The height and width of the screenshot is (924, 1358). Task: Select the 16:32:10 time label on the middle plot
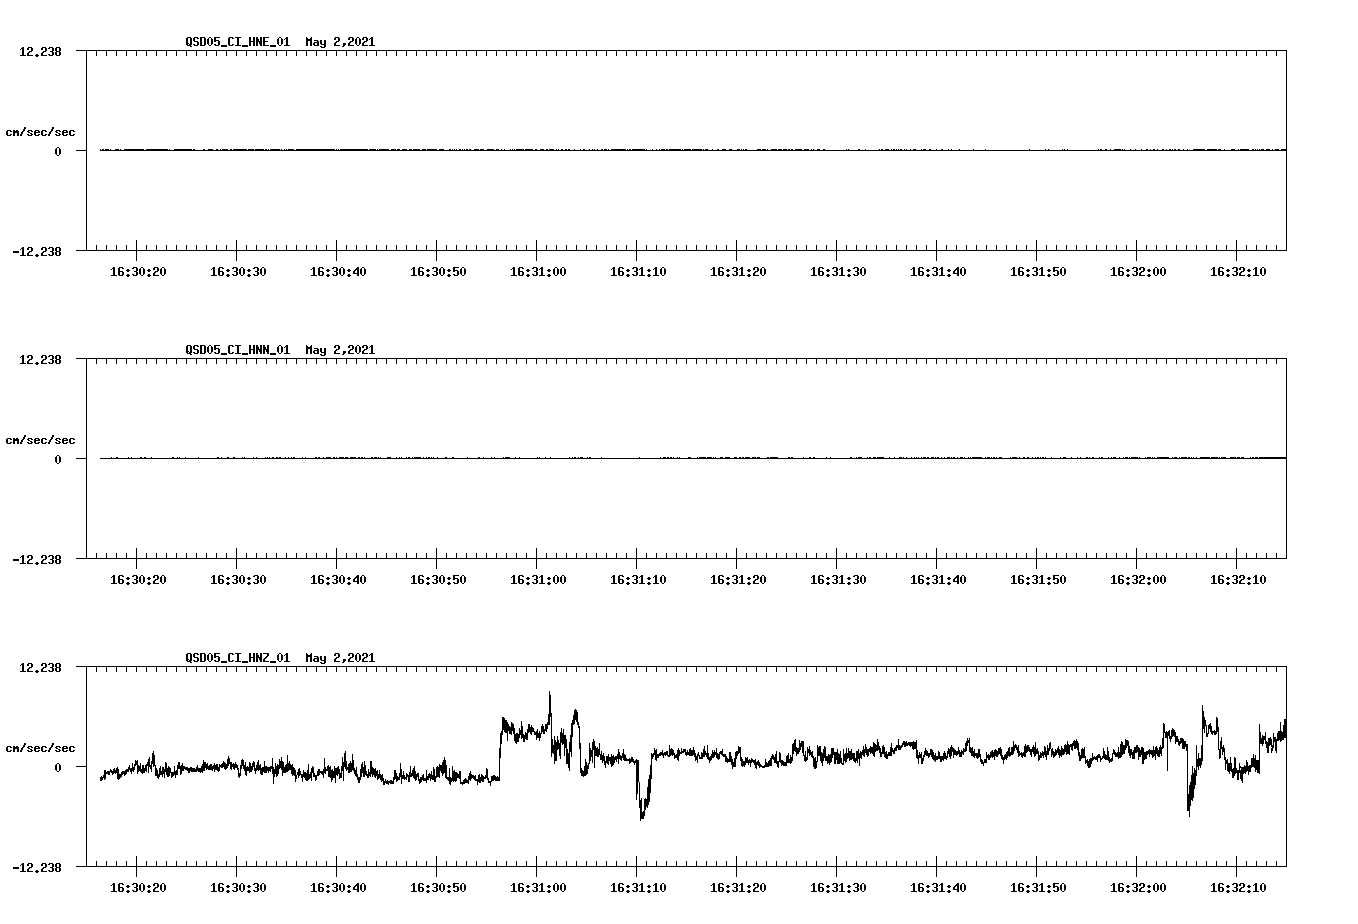(x=1239, y=579)
